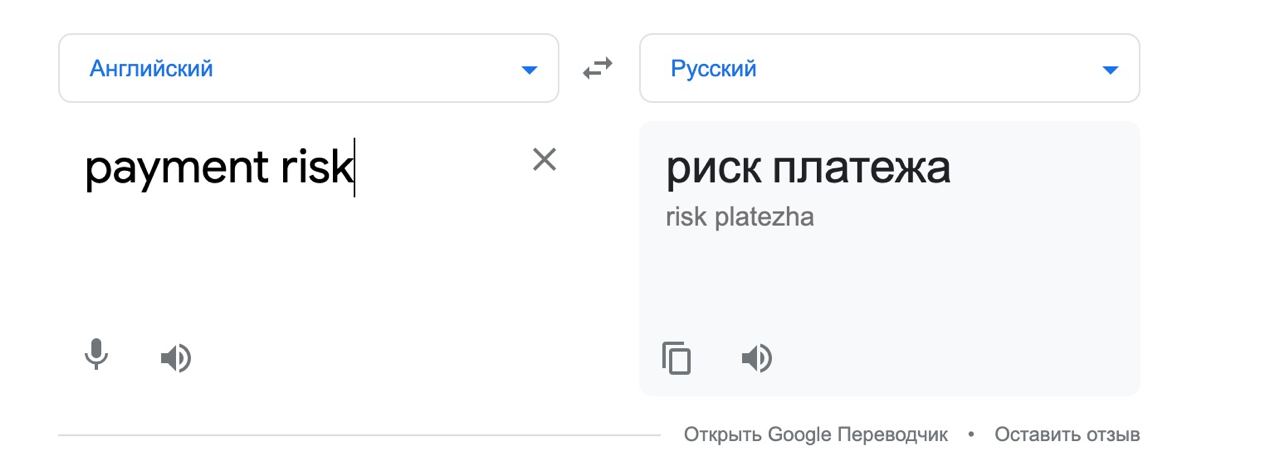Click the transliteration "risk platezha"
The image size is (1280, 471).
tap(739, 217)
